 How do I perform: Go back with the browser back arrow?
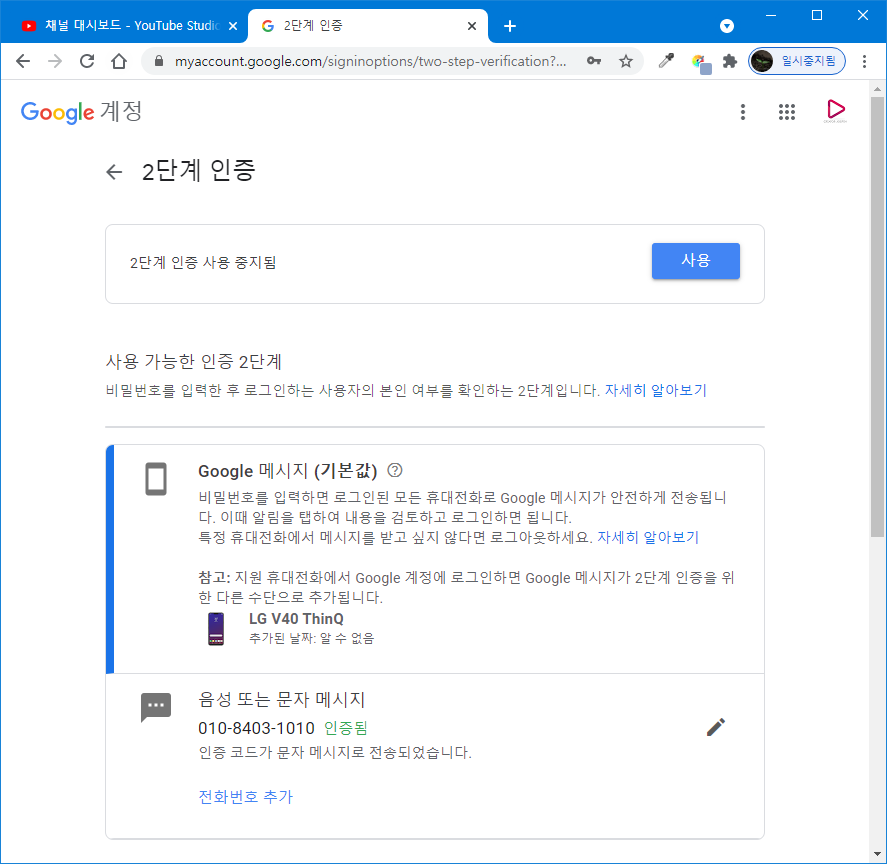pyautogui.click(x=23, y=61)
